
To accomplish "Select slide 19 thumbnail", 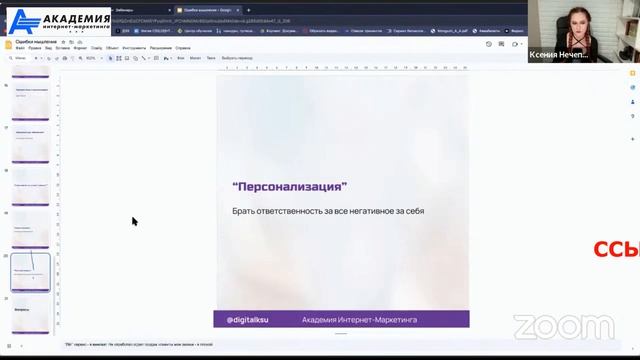I will [31, 230].
